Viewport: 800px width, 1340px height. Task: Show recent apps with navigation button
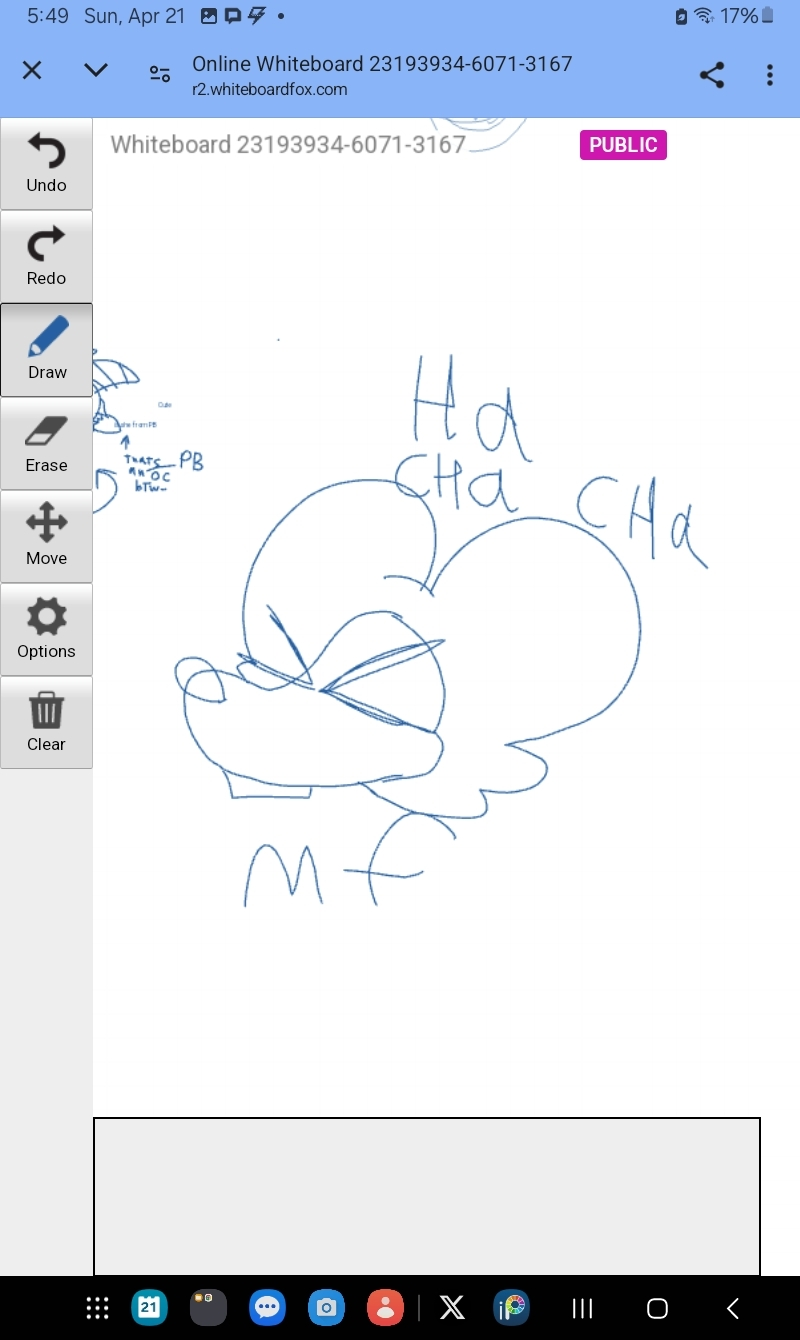582,1308
